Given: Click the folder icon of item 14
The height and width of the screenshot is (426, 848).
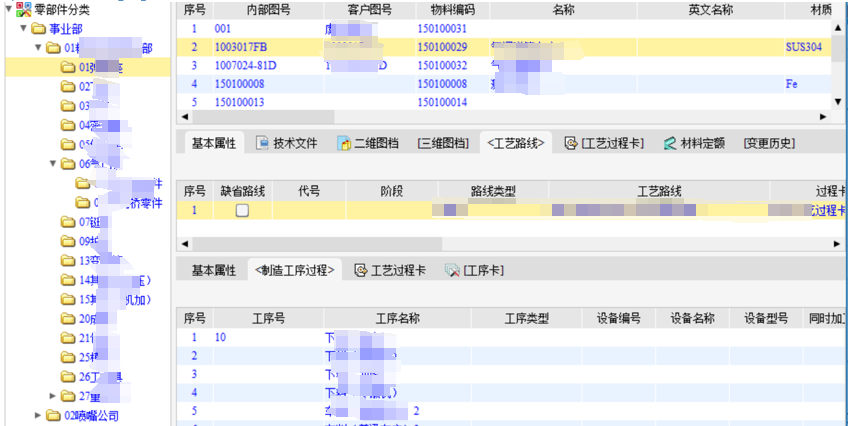Looking at the screenshot, I should 68,280.
